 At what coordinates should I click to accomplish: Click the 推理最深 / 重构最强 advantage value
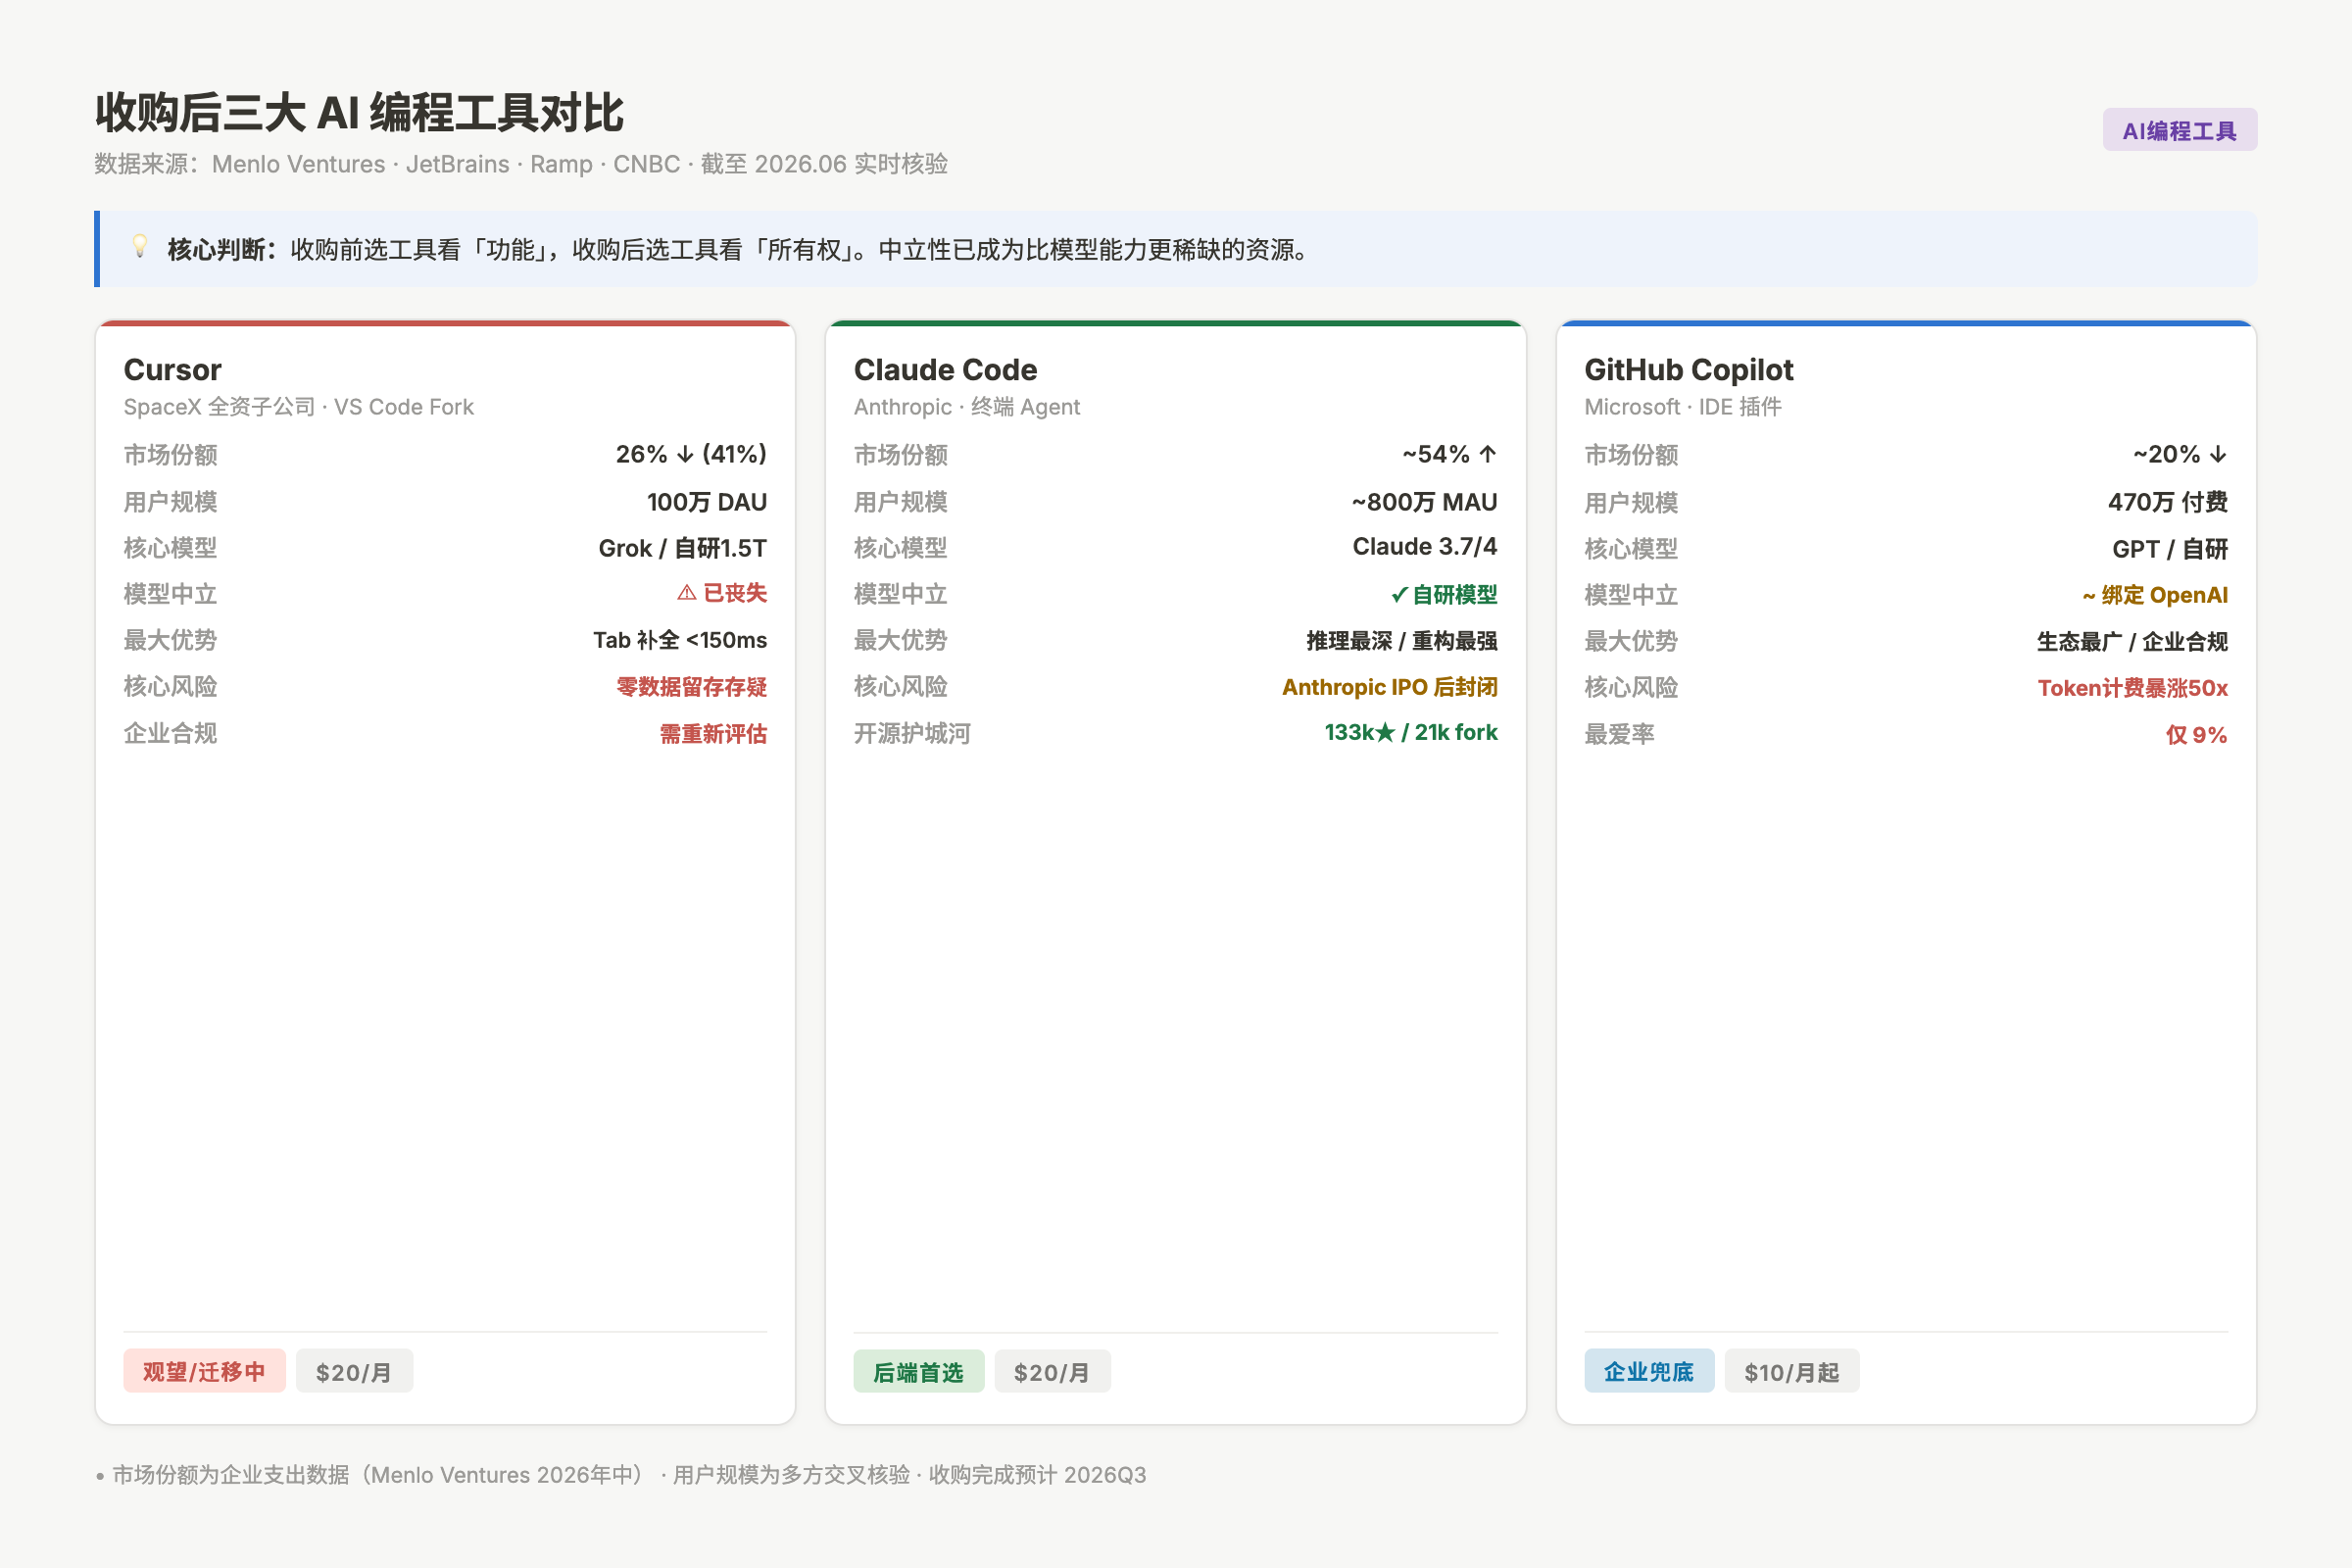(1402, 641)
